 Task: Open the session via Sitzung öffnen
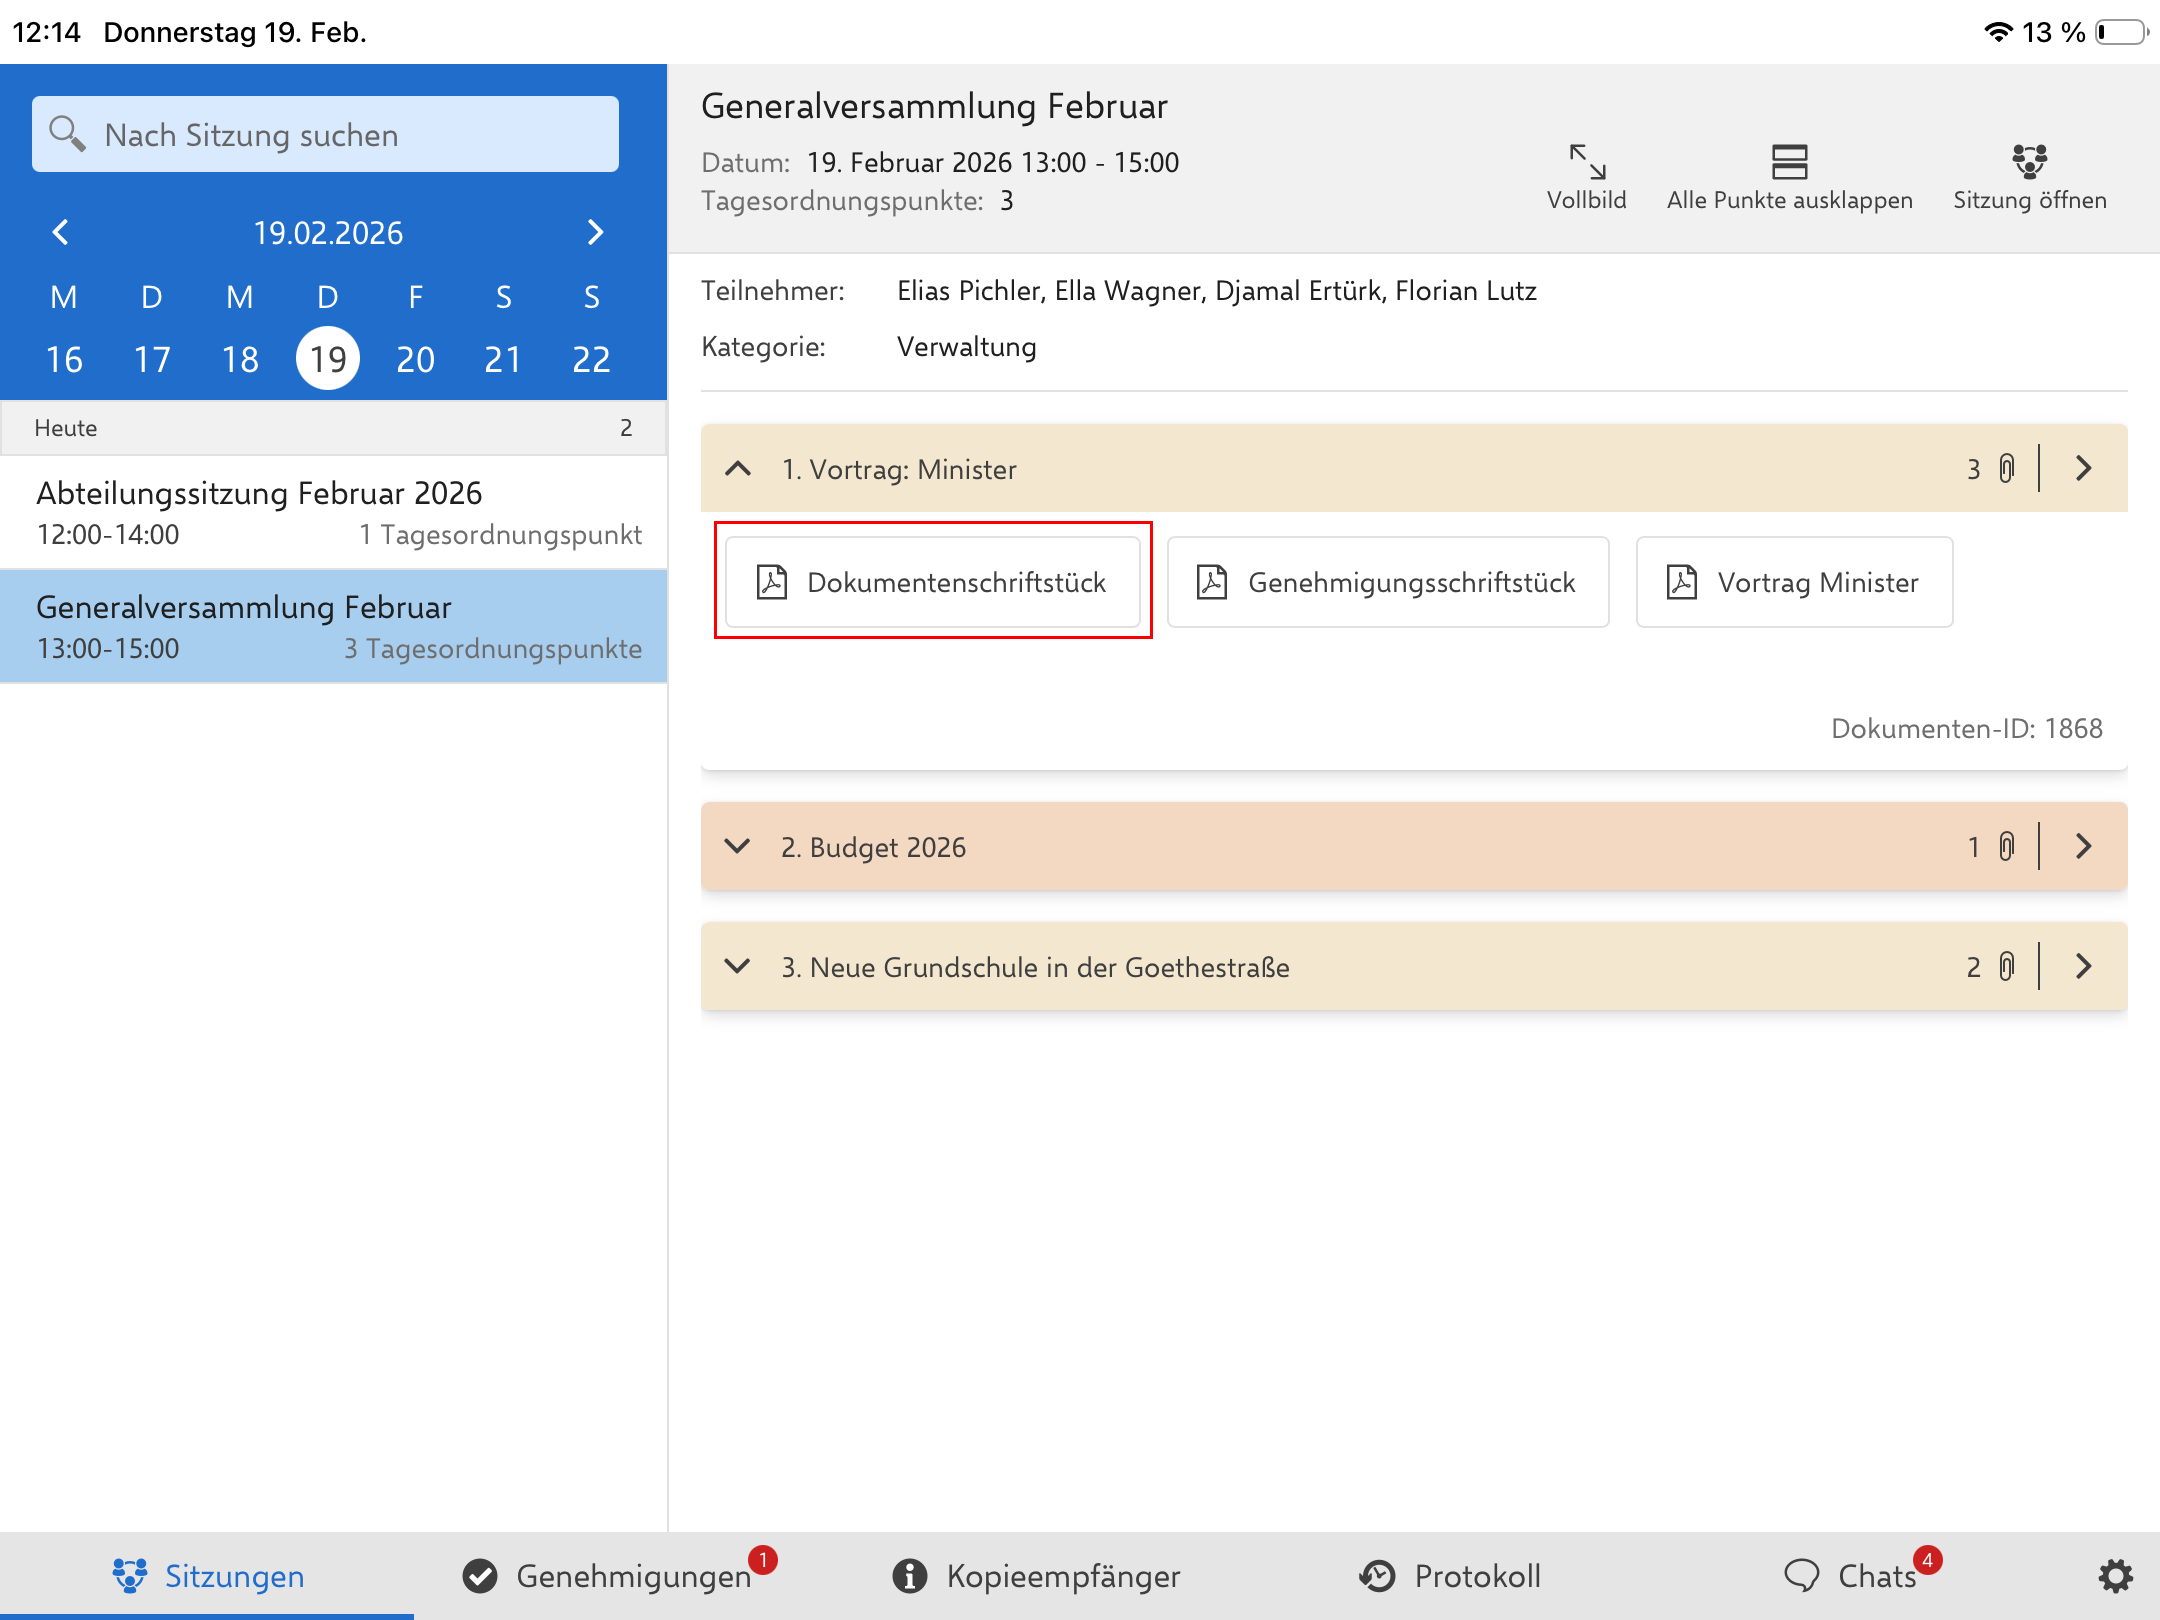pos(2029,162)
